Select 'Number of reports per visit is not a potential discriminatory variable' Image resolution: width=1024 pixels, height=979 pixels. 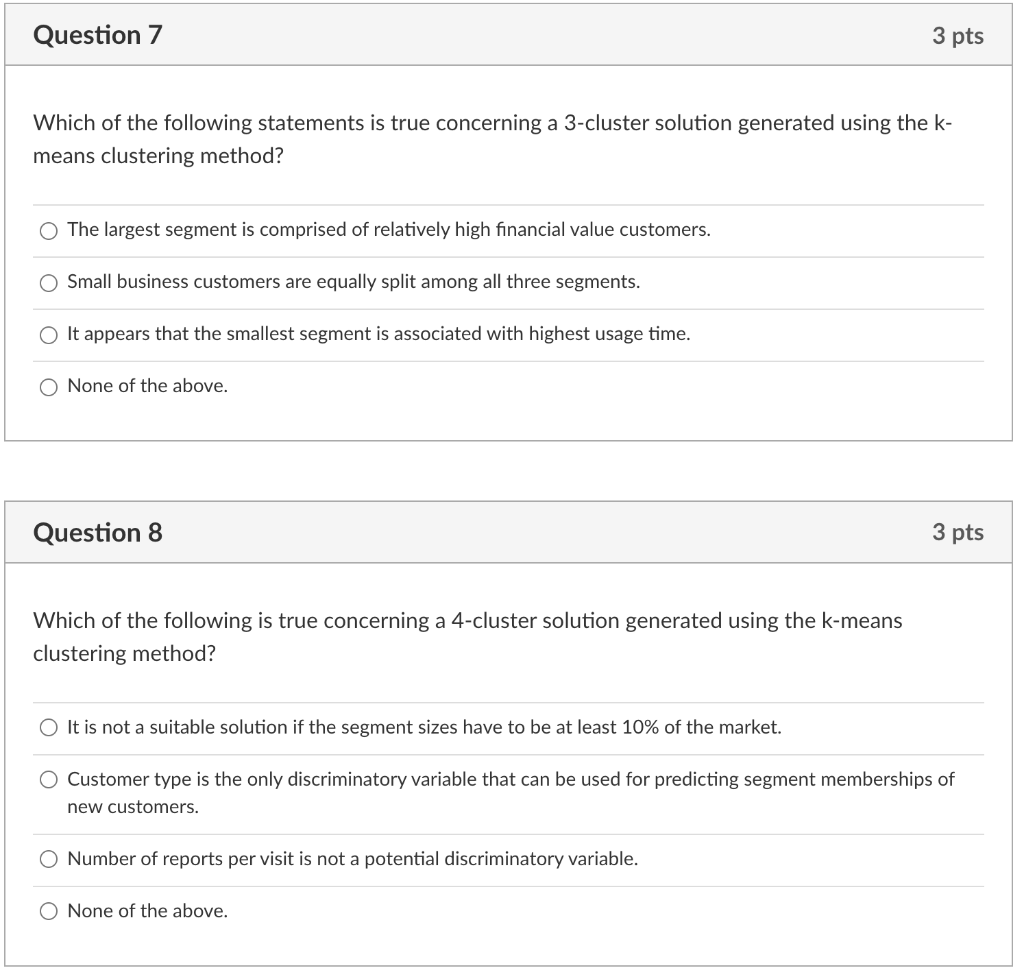(x=48, y=859)
